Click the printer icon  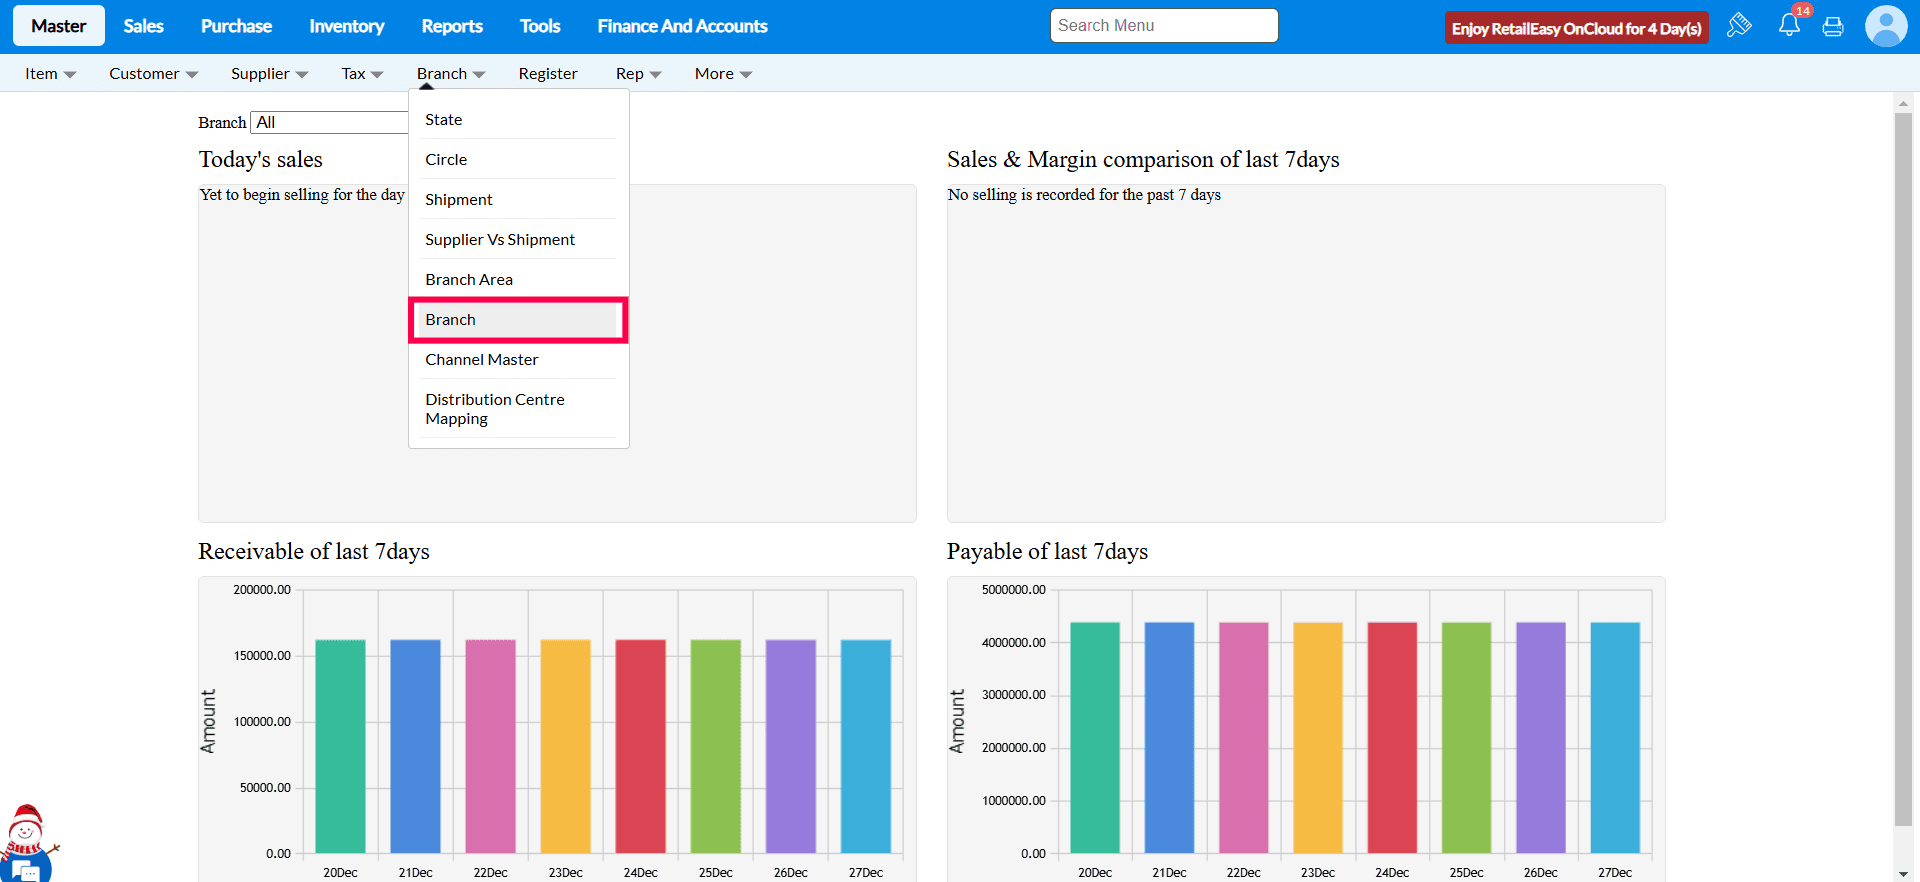[1833, 27]
